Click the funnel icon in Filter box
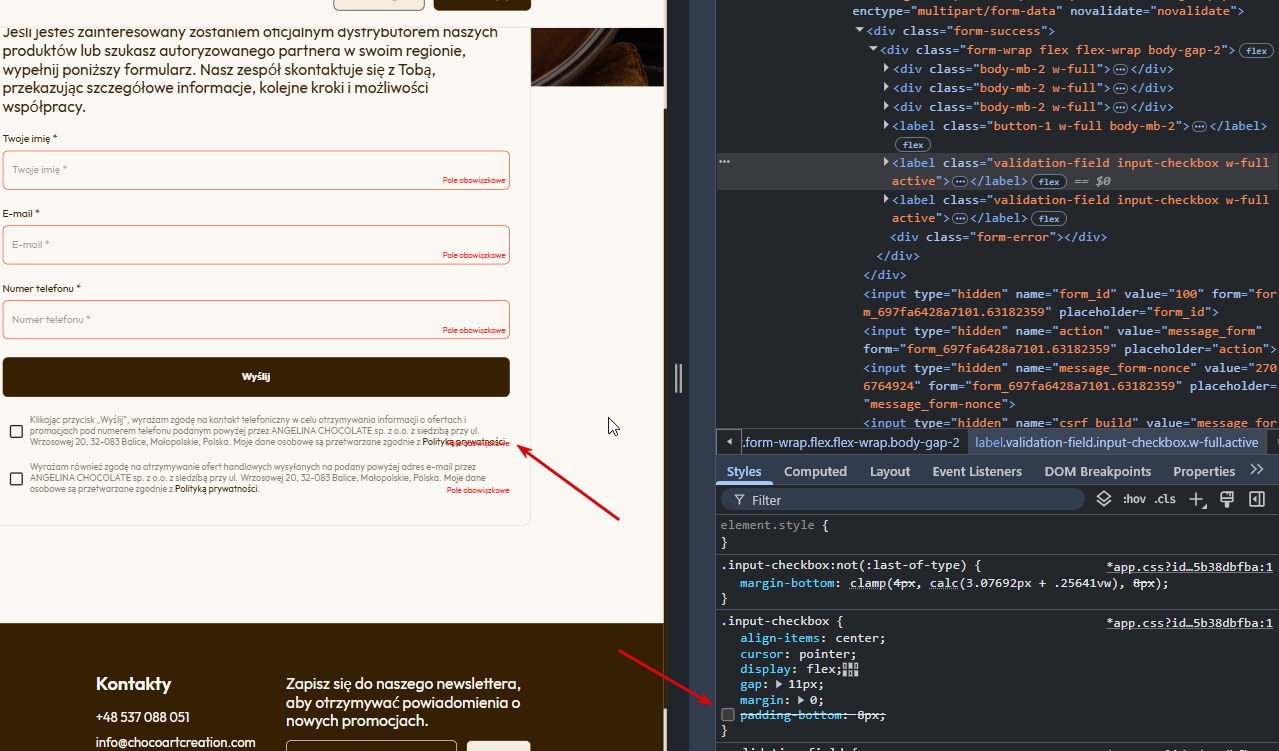This screenshot has width=1279, height=751. point(739,500)
